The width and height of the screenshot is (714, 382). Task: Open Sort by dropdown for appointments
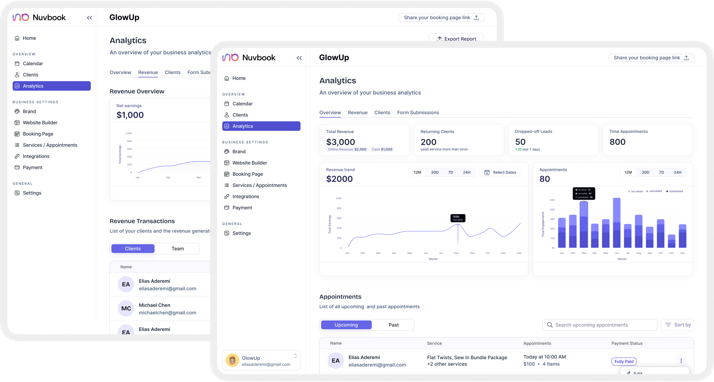(x=678, y=325)
